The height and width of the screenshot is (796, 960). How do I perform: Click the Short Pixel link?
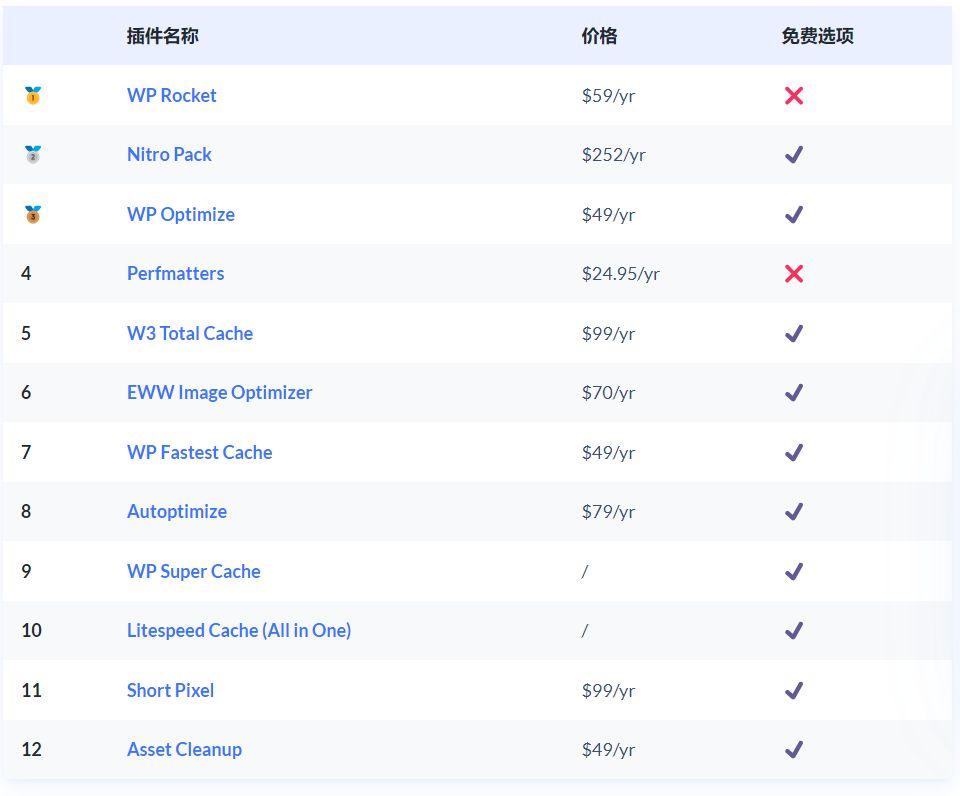pos(170,690)
